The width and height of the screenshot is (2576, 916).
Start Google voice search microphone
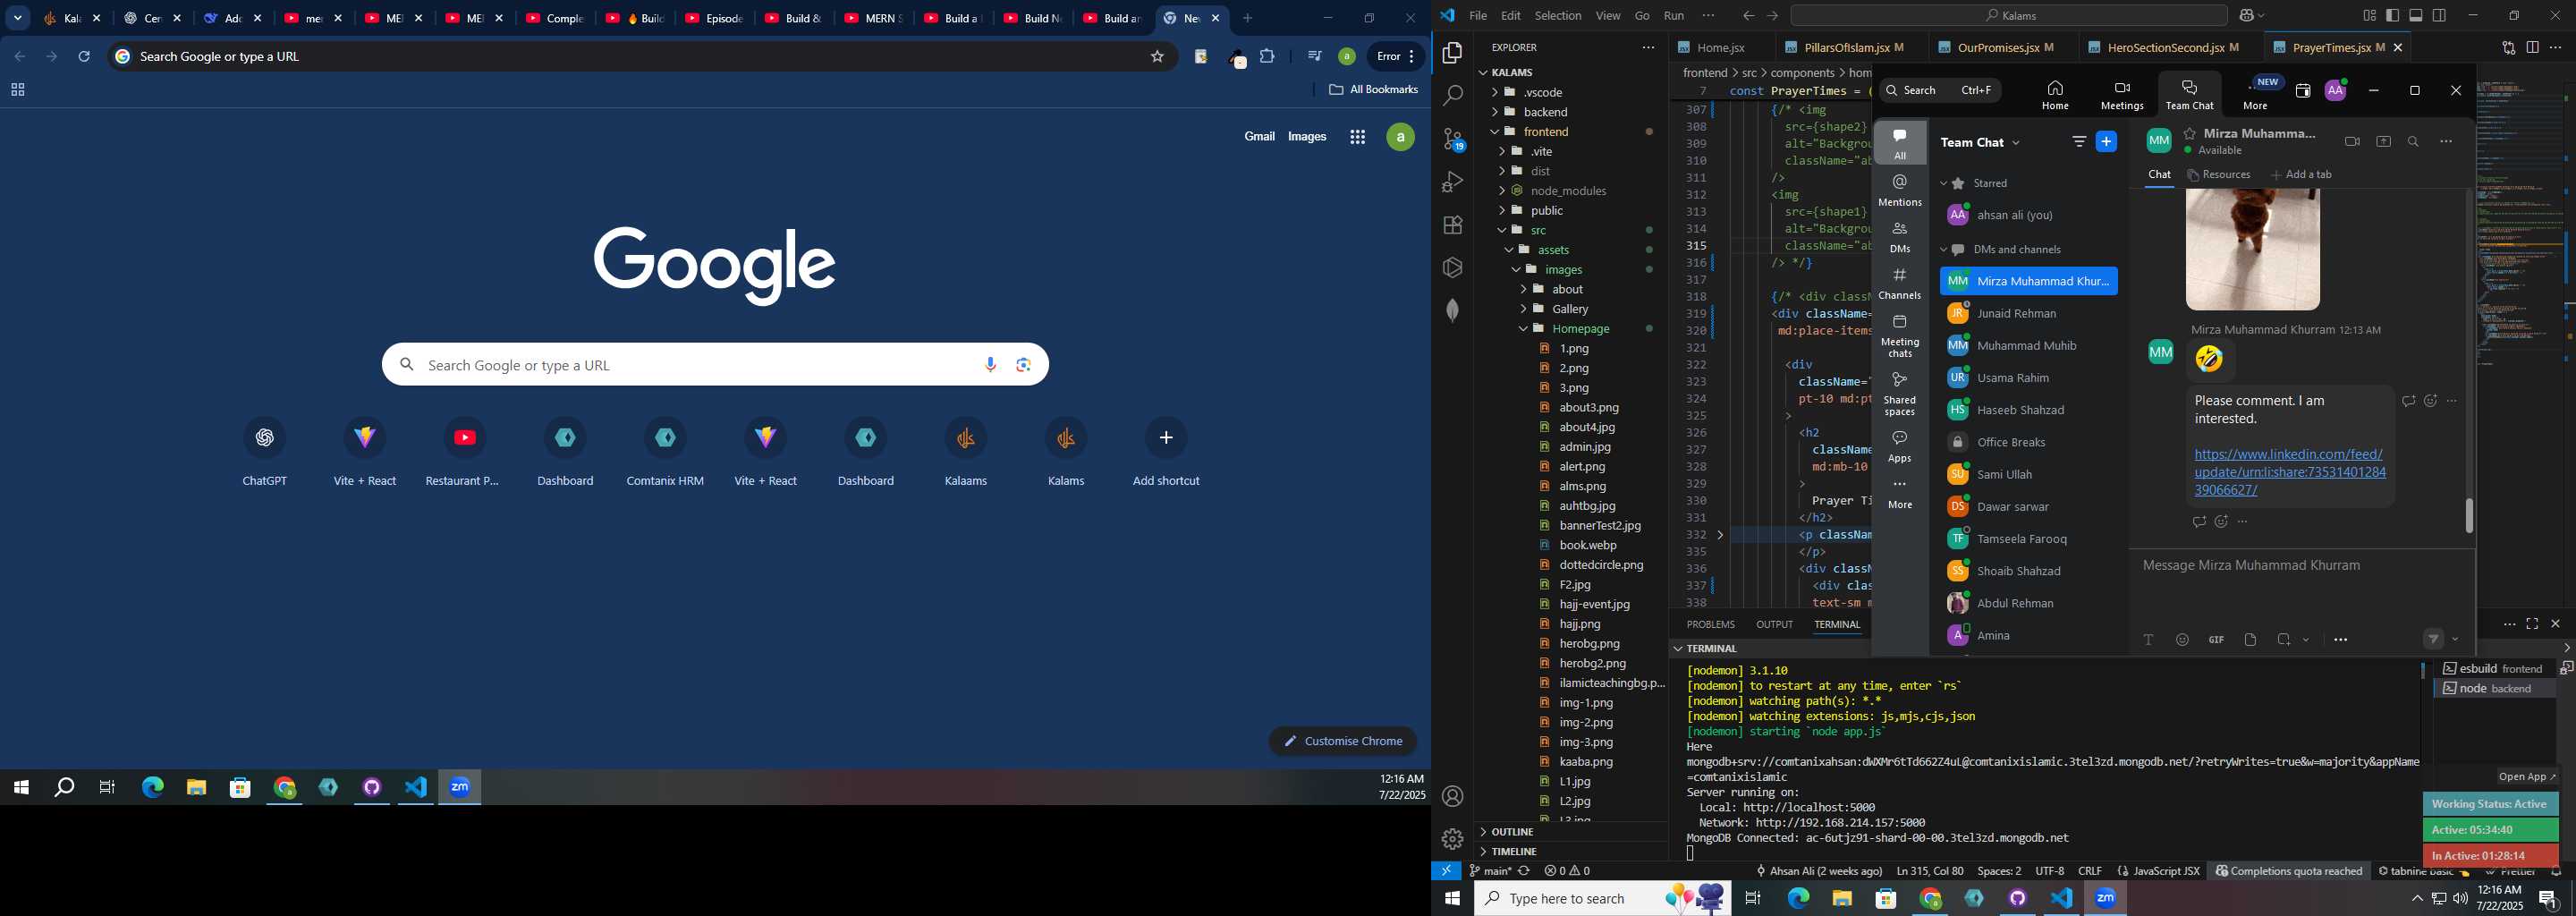[991, 365]
